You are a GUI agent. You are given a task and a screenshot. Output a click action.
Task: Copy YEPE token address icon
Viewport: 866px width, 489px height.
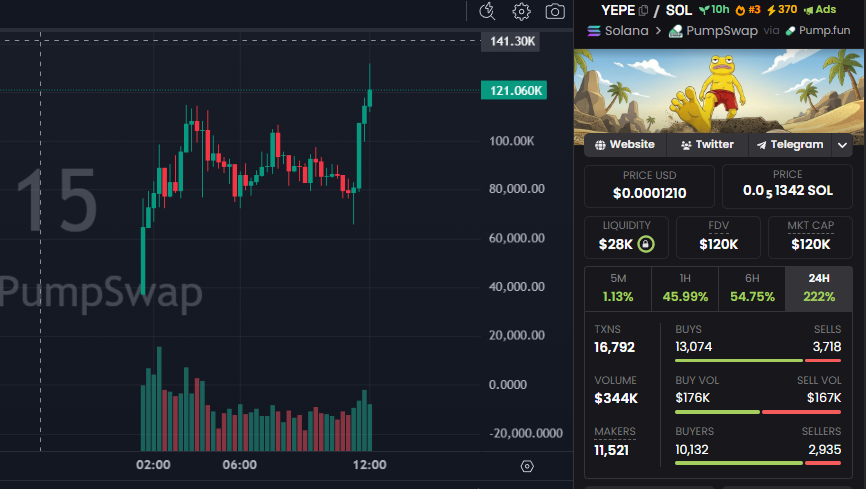pyautogui.click(x=643, y=10)
